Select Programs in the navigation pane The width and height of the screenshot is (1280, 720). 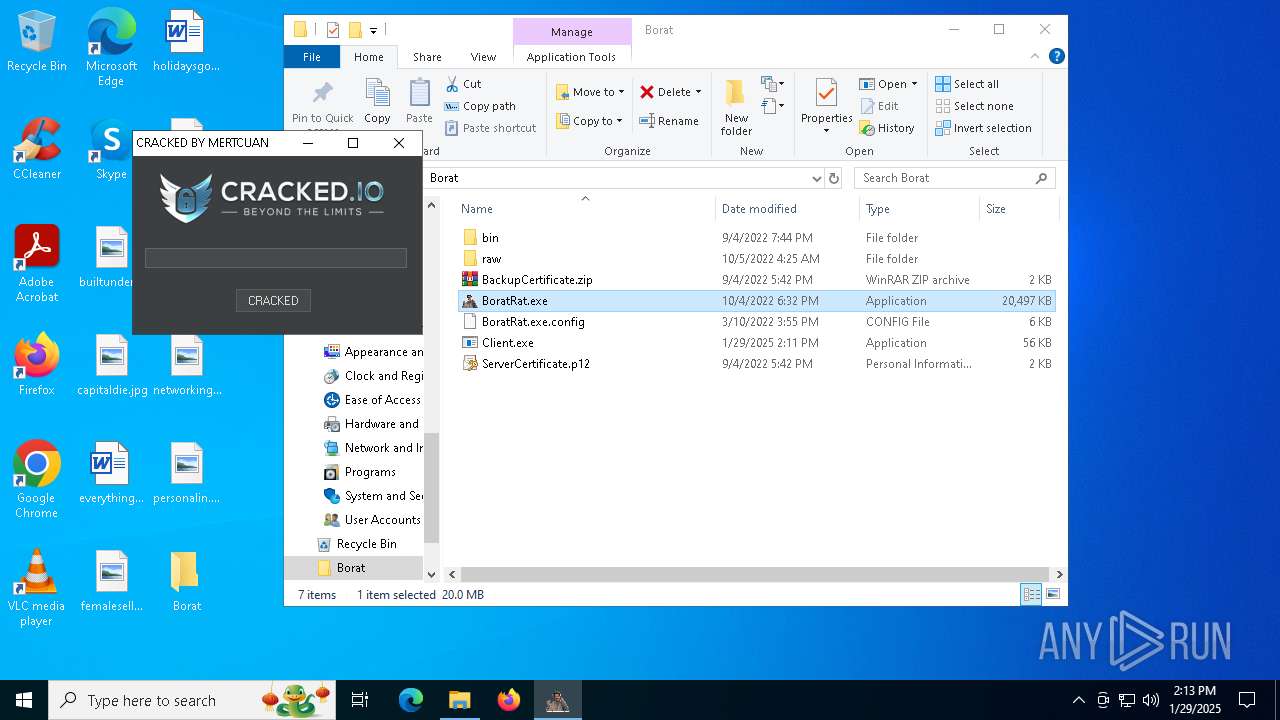click(360, 472)
